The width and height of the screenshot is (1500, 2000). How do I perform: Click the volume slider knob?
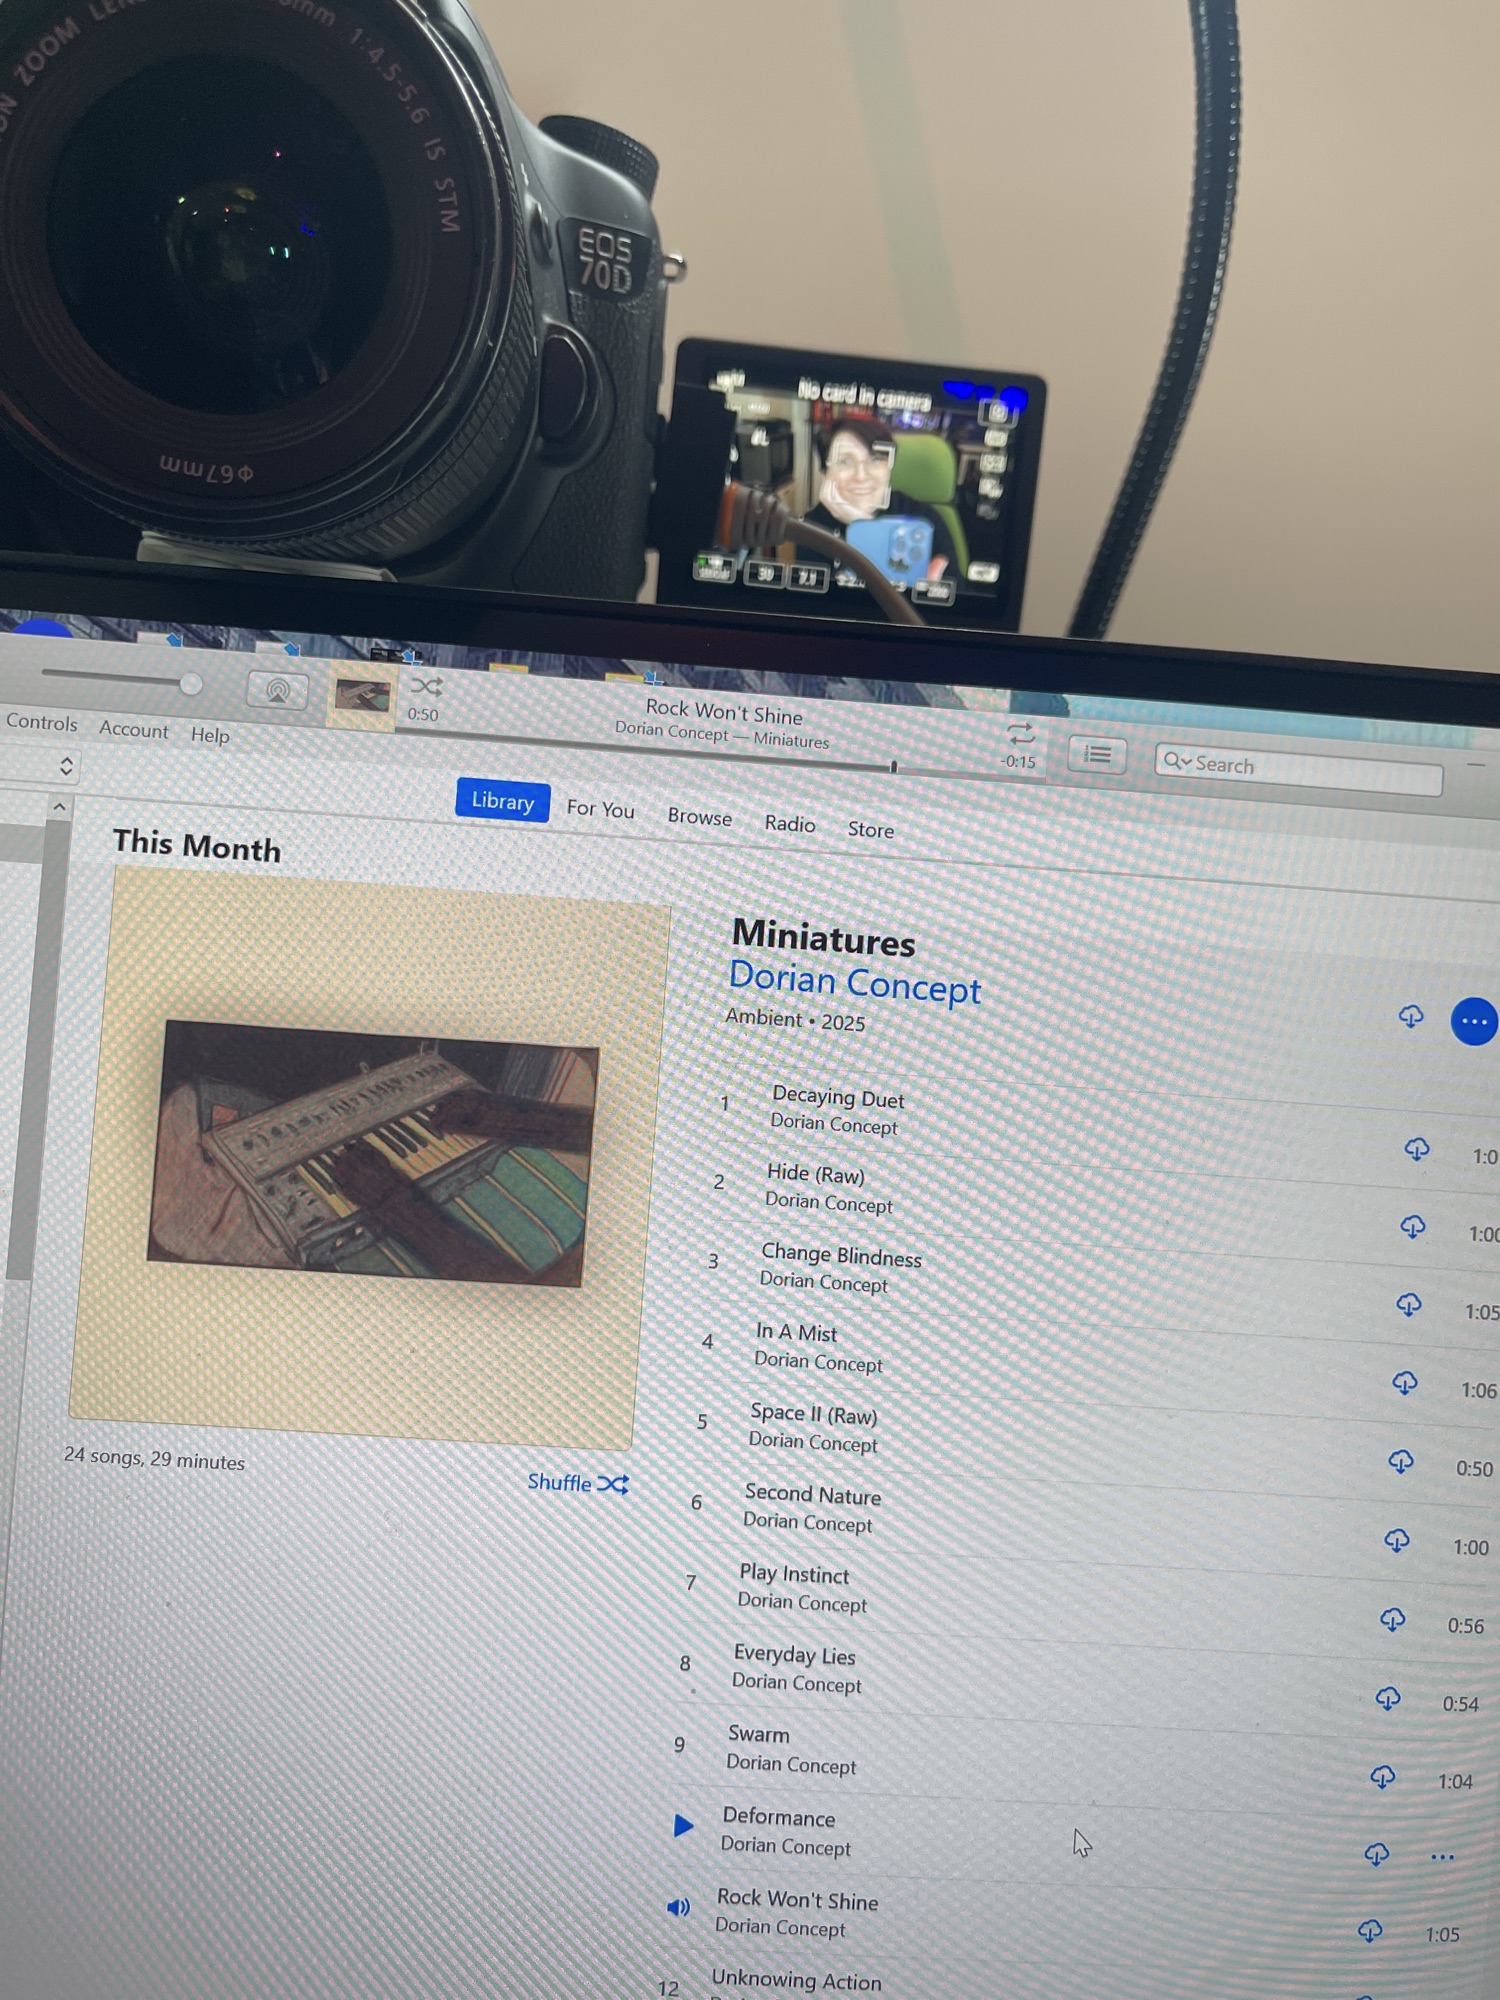point(190,684)
